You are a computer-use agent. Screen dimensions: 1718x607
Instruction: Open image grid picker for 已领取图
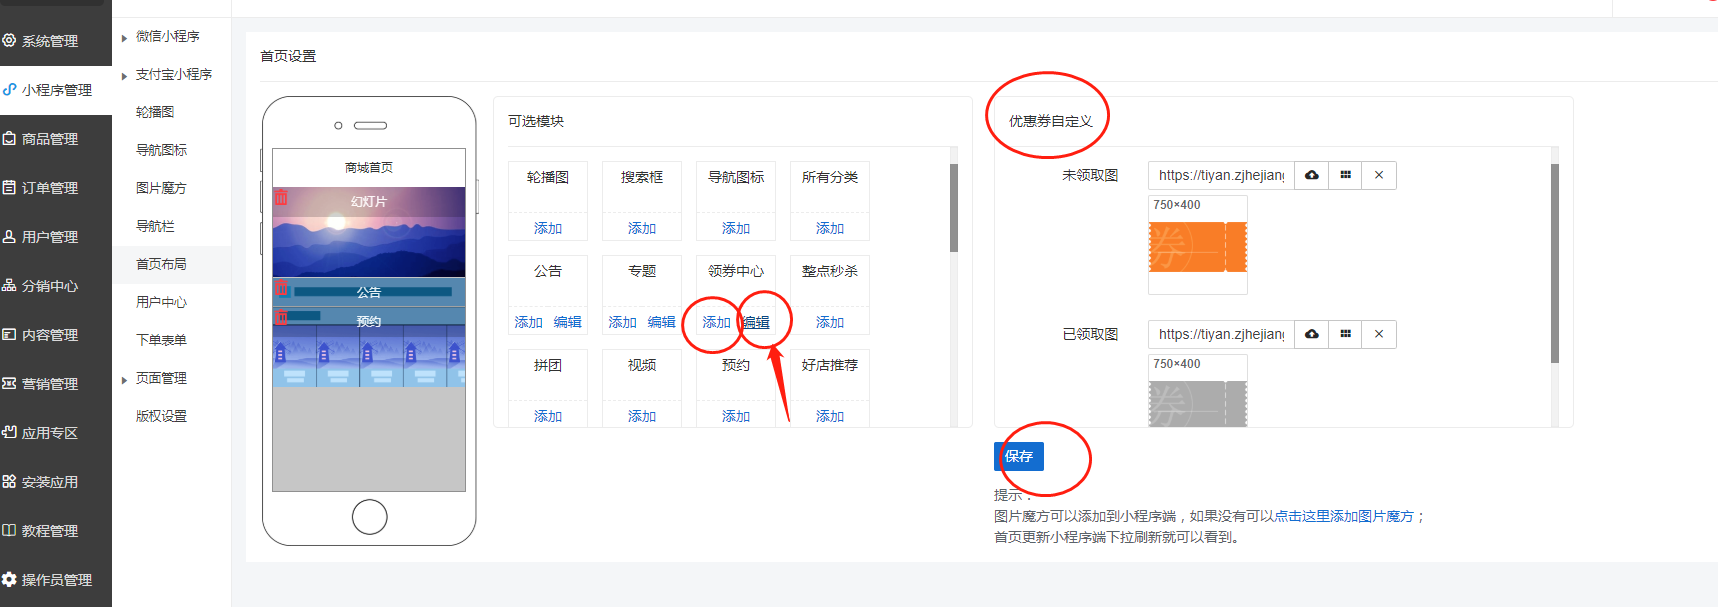coord(1345,334)
